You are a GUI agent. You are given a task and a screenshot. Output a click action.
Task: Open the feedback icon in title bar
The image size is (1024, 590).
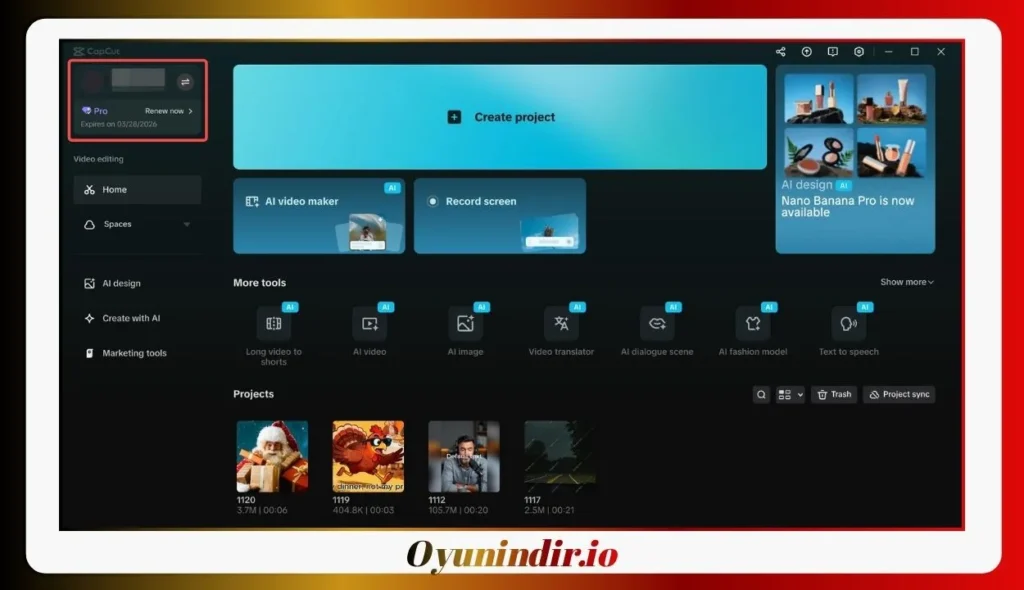[833, 52]
